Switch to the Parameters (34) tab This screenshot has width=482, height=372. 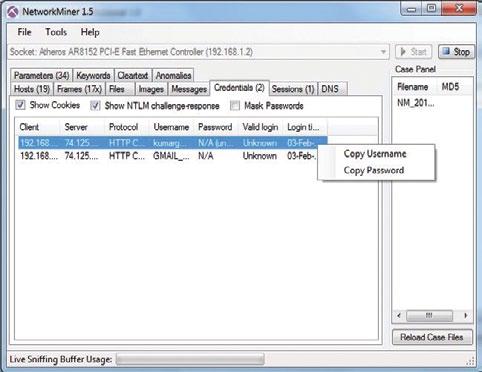tap(42, 75)
